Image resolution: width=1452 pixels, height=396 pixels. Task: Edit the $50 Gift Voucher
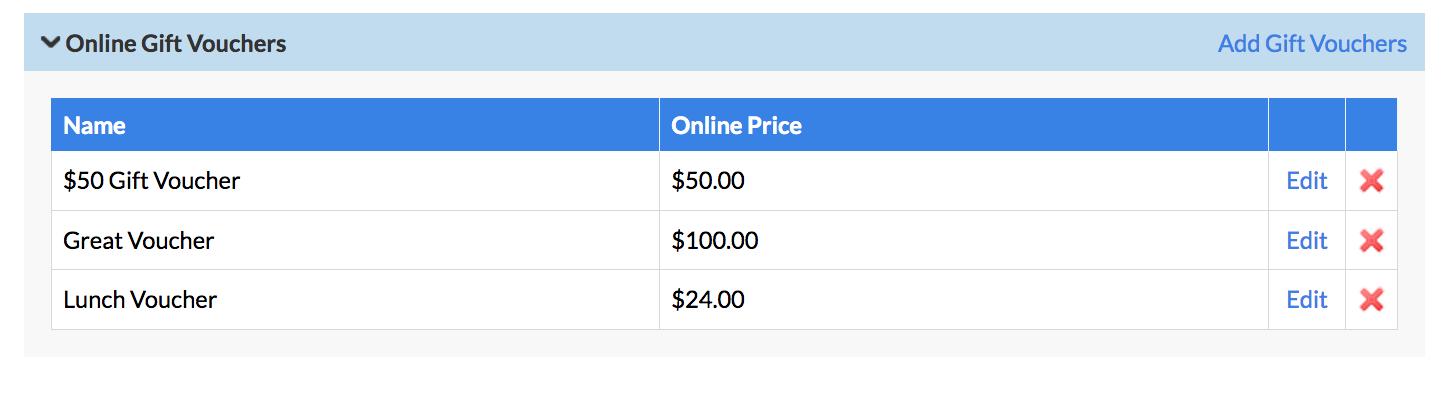(x=1307, y=181)
